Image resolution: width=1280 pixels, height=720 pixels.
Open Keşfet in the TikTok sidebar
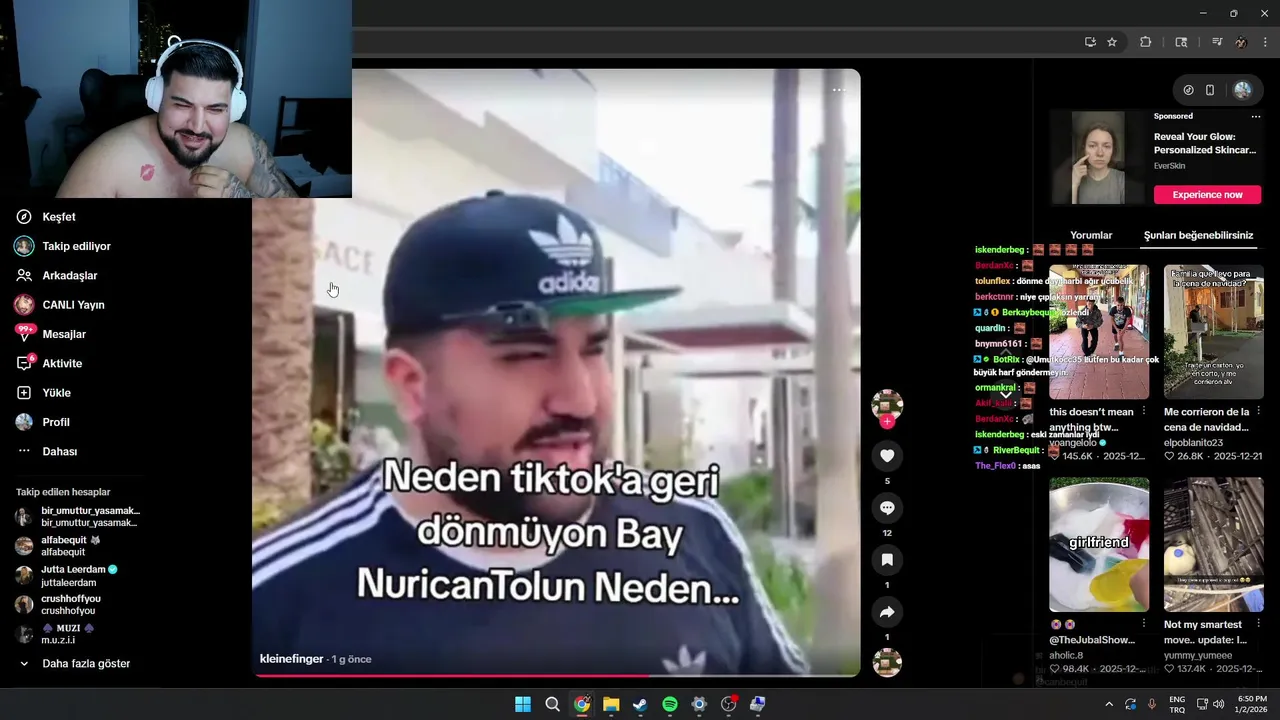point(45,217)
